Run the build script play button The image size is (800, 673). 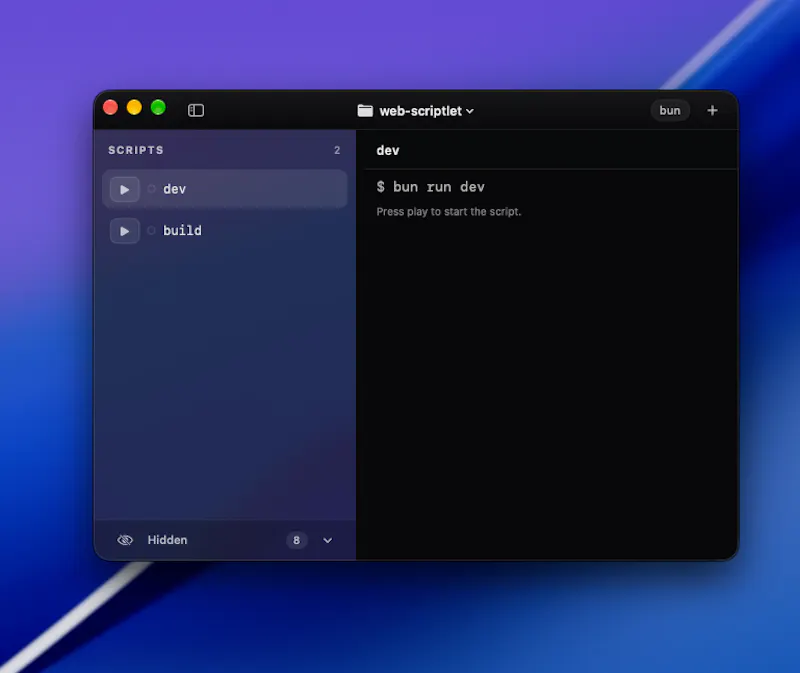pos(124,231)
